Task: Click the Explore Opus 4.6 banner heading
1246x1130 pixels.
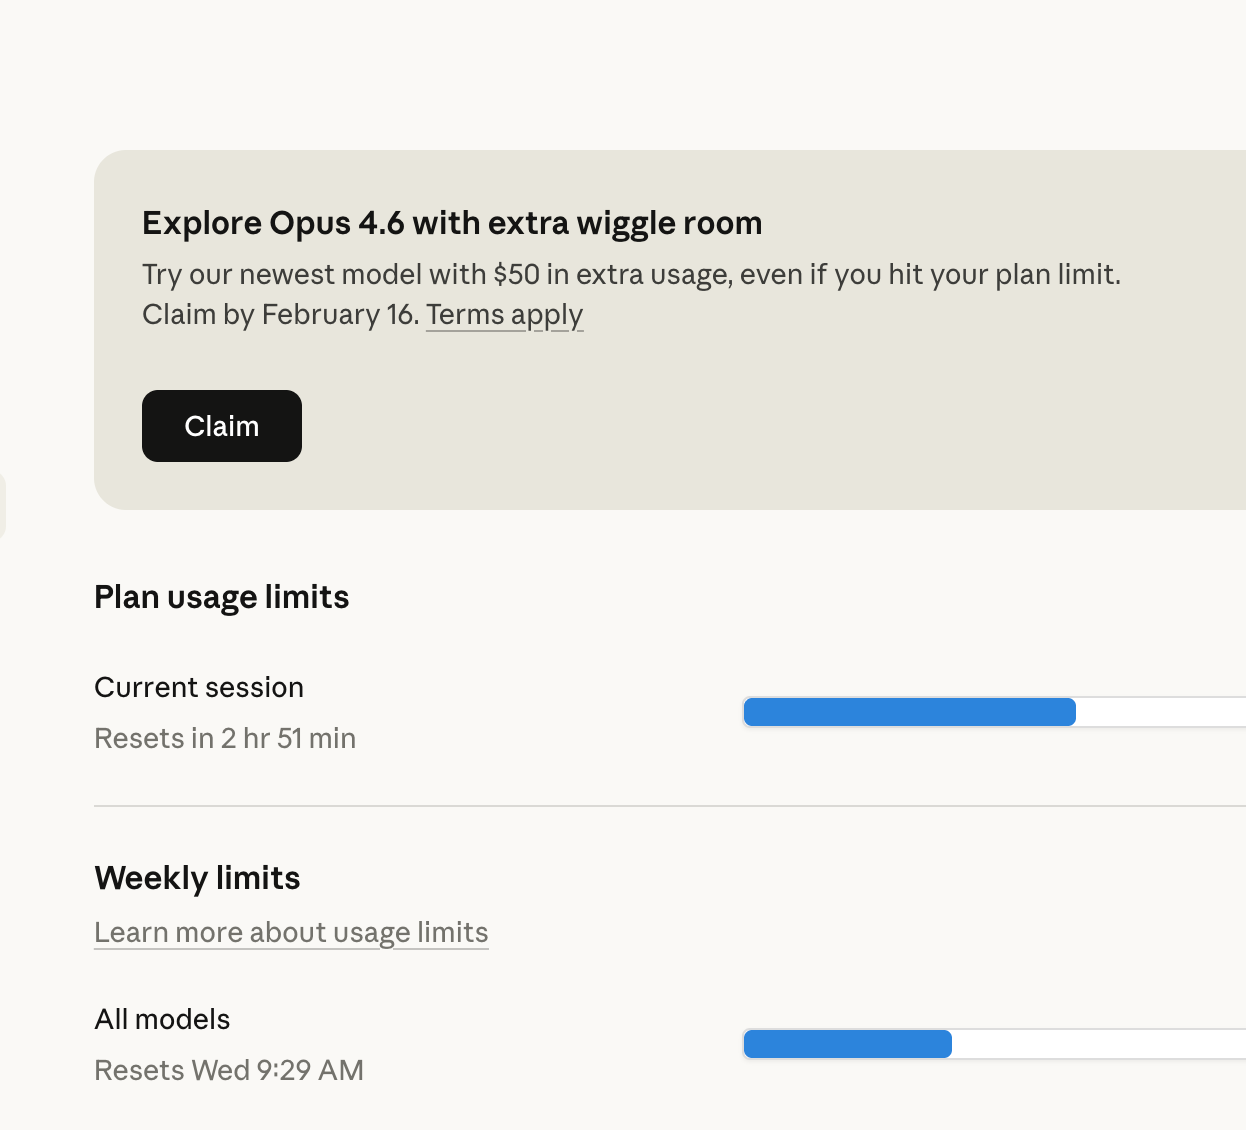Action: (x=452, y=223)
